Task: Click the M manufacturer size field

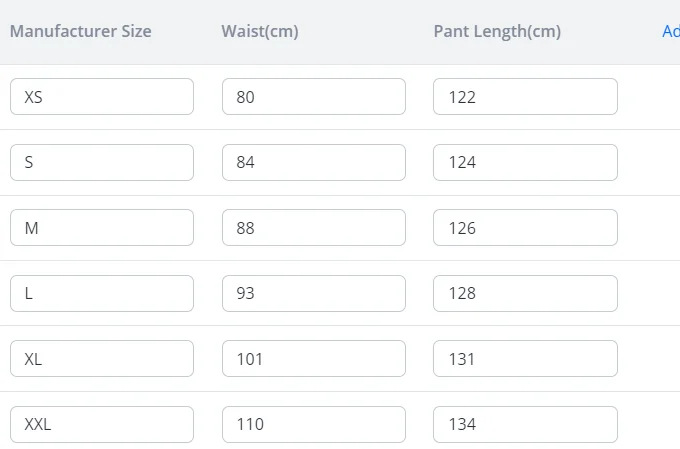Action: (102, 228)
